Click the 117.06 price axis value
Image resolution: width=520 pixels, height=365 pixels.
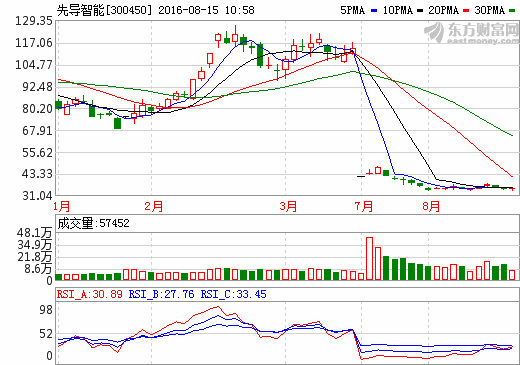(x=34, y=43)
